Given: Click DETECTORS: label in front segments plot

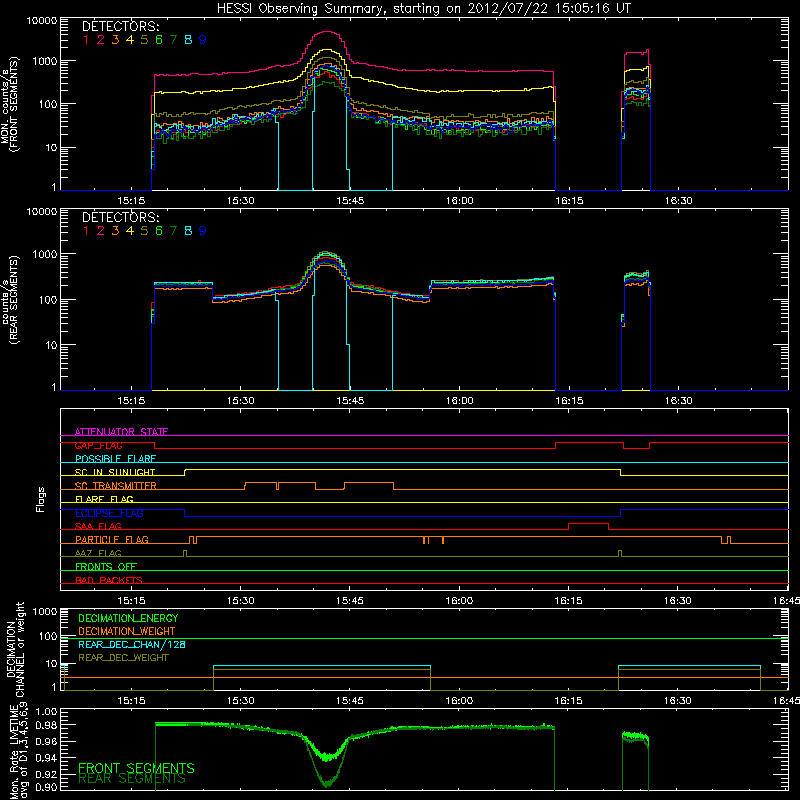Looking at the screenshot, I should tap(120, 26).
